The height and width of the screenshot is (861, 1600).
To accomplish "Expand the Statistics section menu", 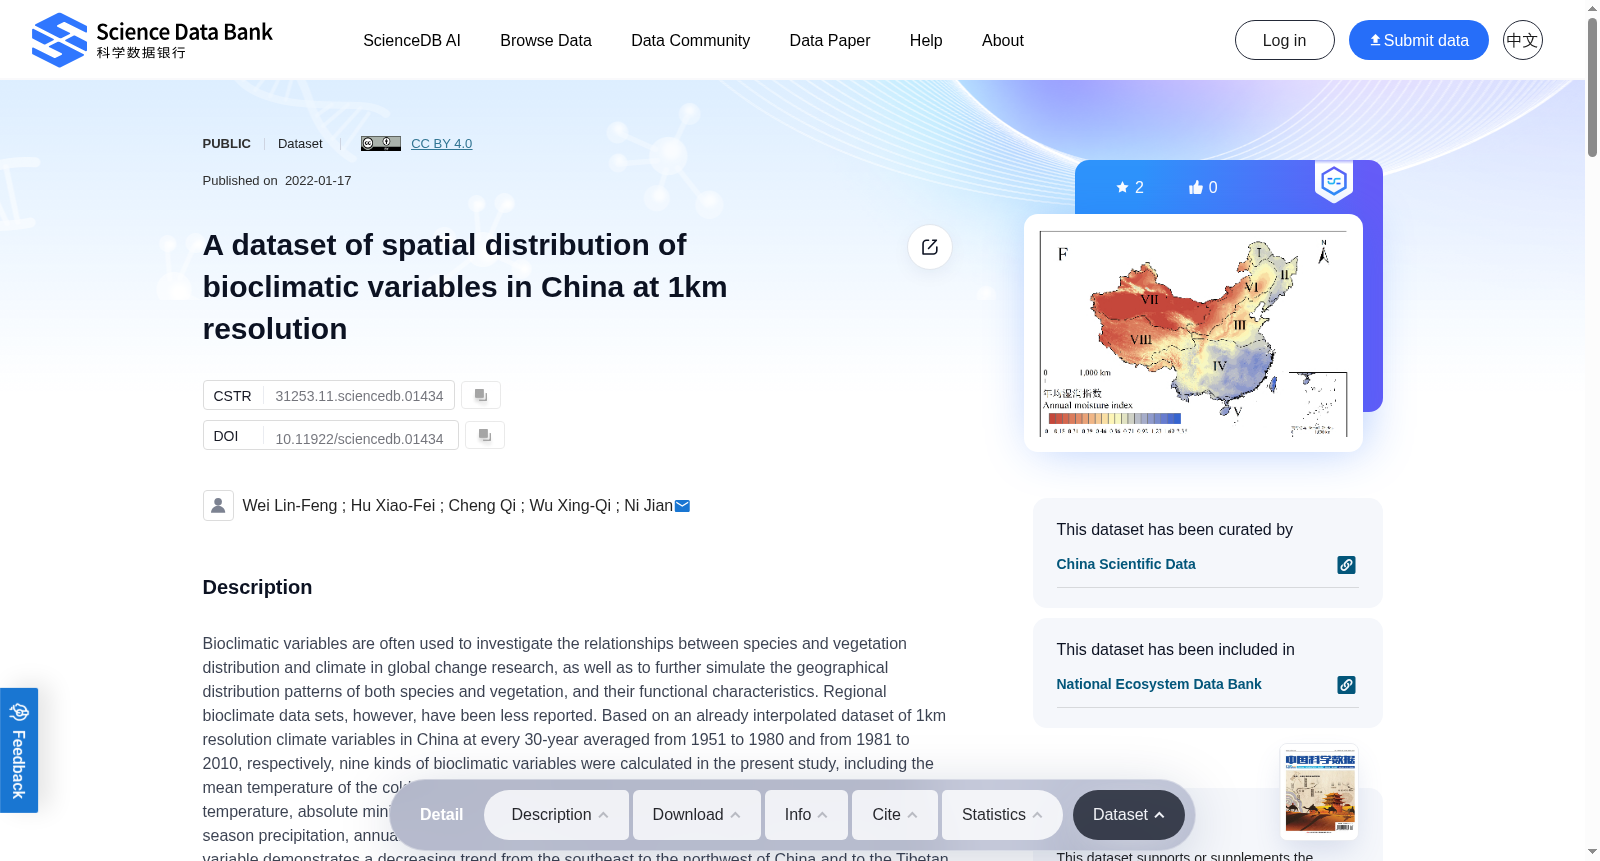I will [x=1003, y=815].
